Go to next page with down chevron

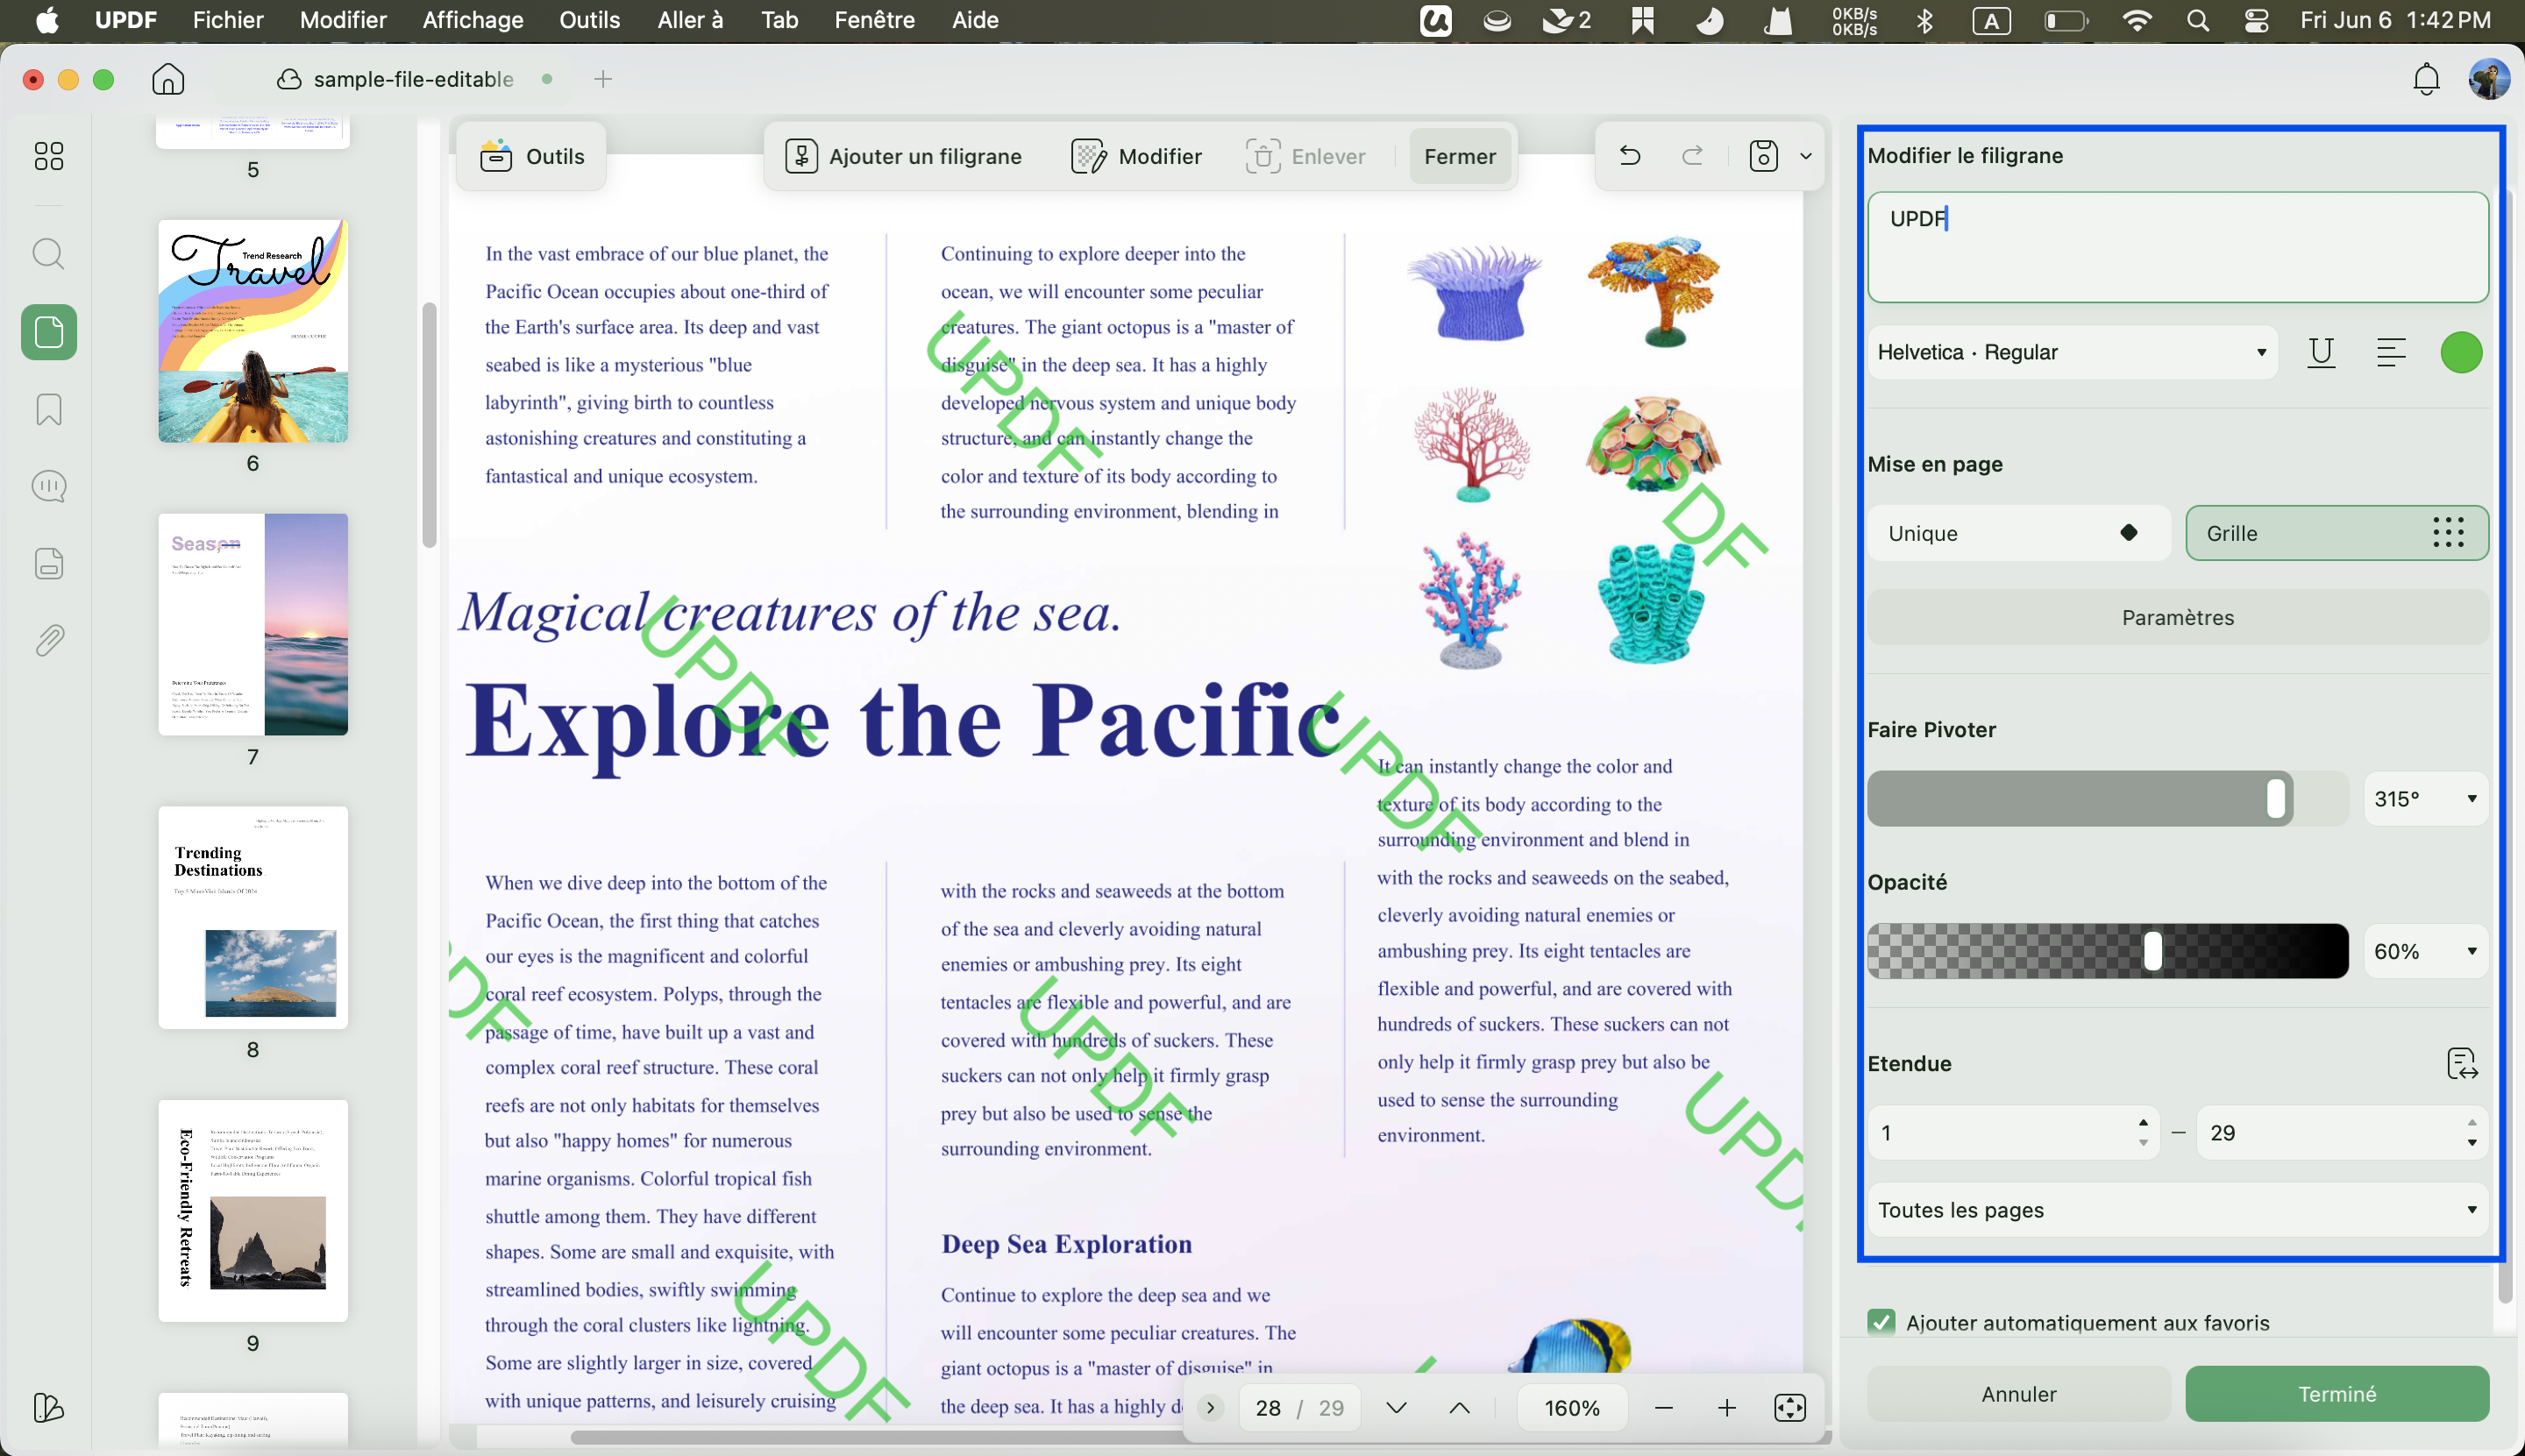click(1397, 1408)
